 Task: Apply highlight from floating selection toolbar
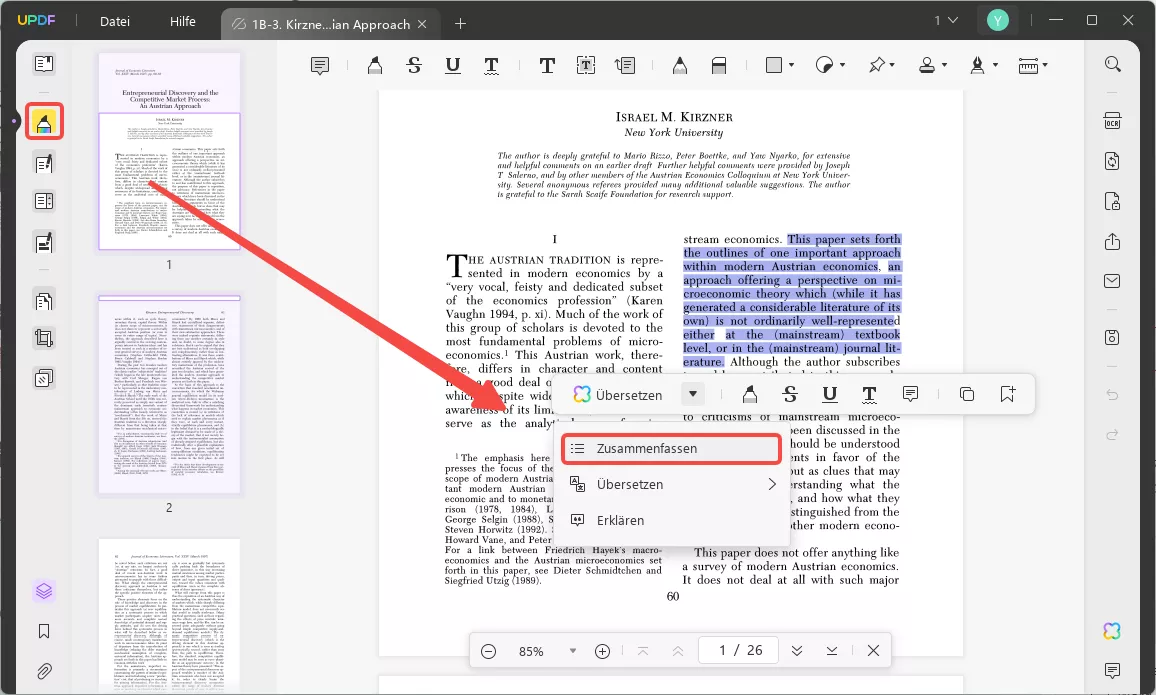point(750,394)
